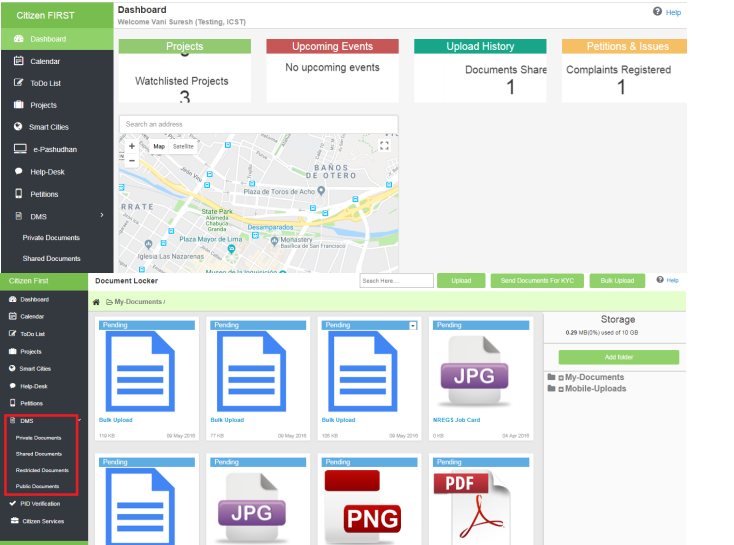Click the map zoom in plus button
The width and height of the screenshot is (734, 545).
click(132, 146)
